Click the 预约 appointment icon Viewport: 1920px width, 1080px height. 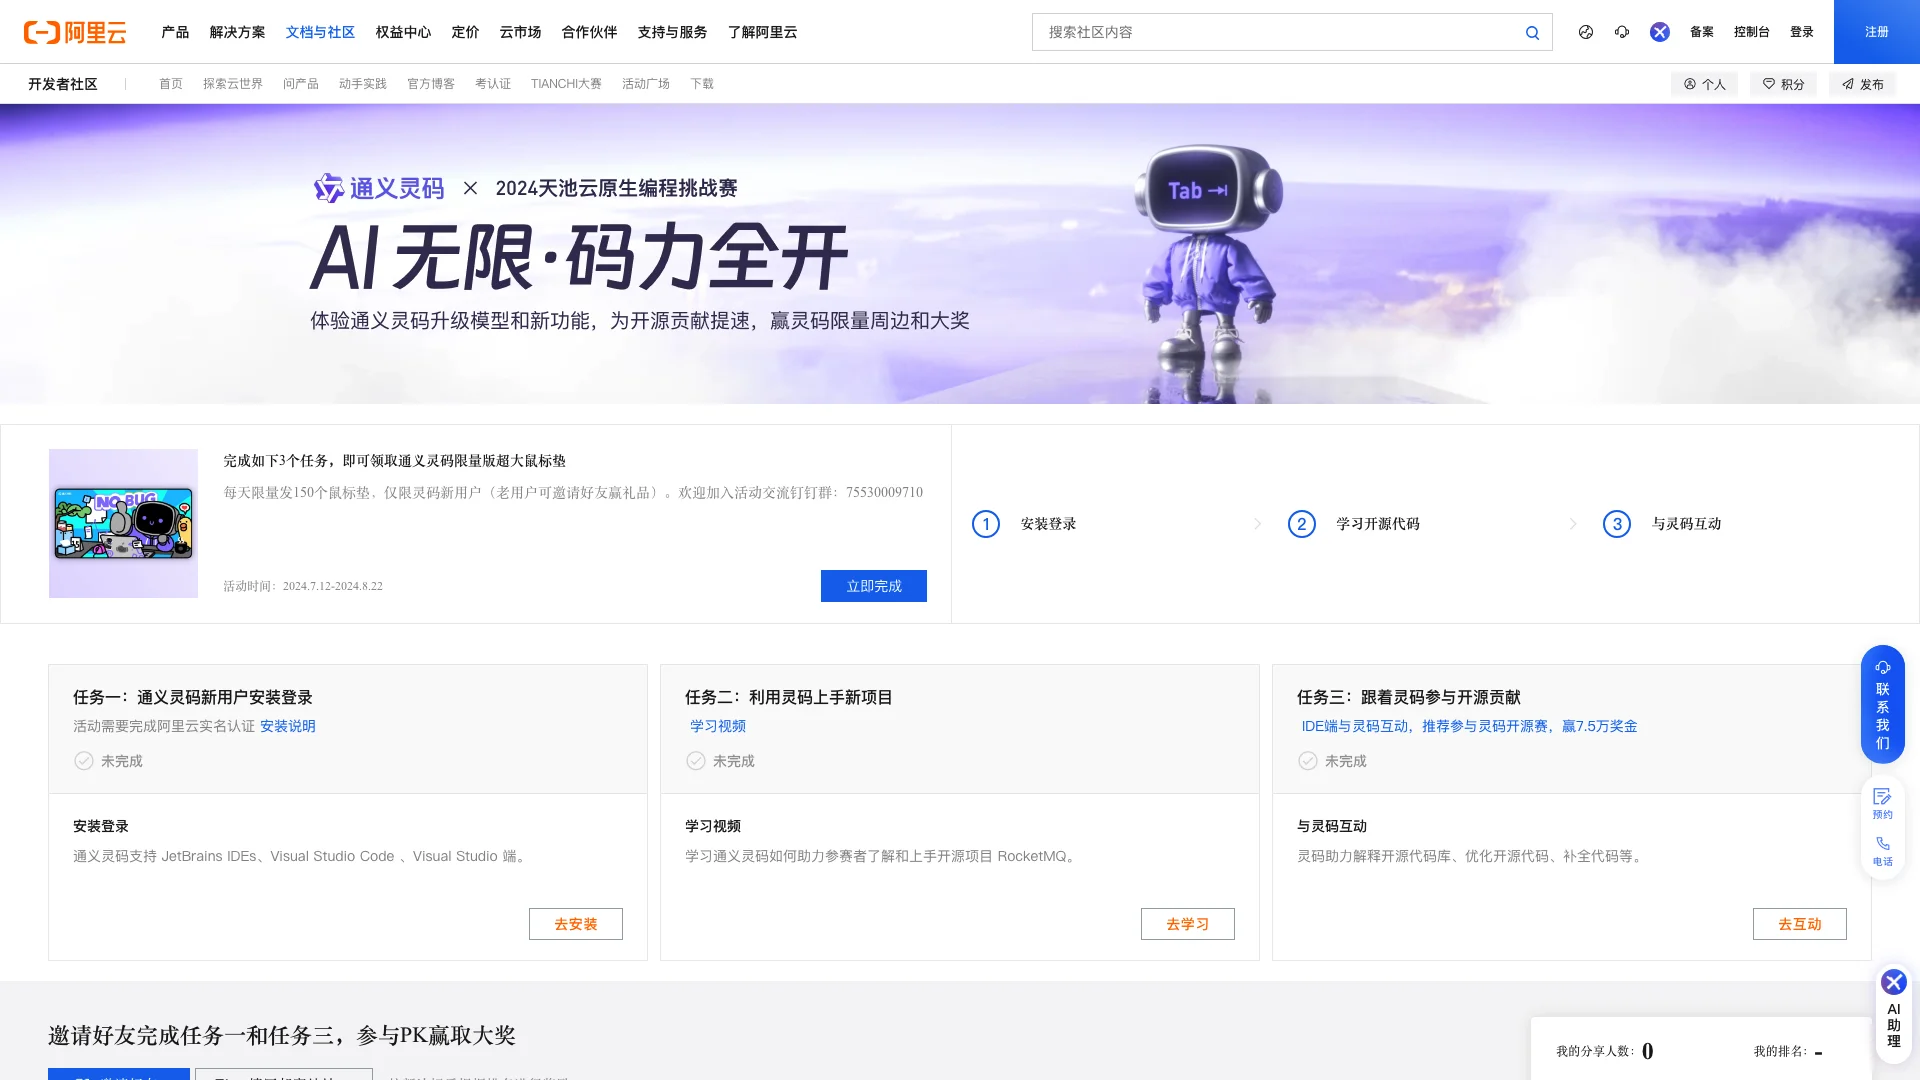click(x=1882, y=803)
